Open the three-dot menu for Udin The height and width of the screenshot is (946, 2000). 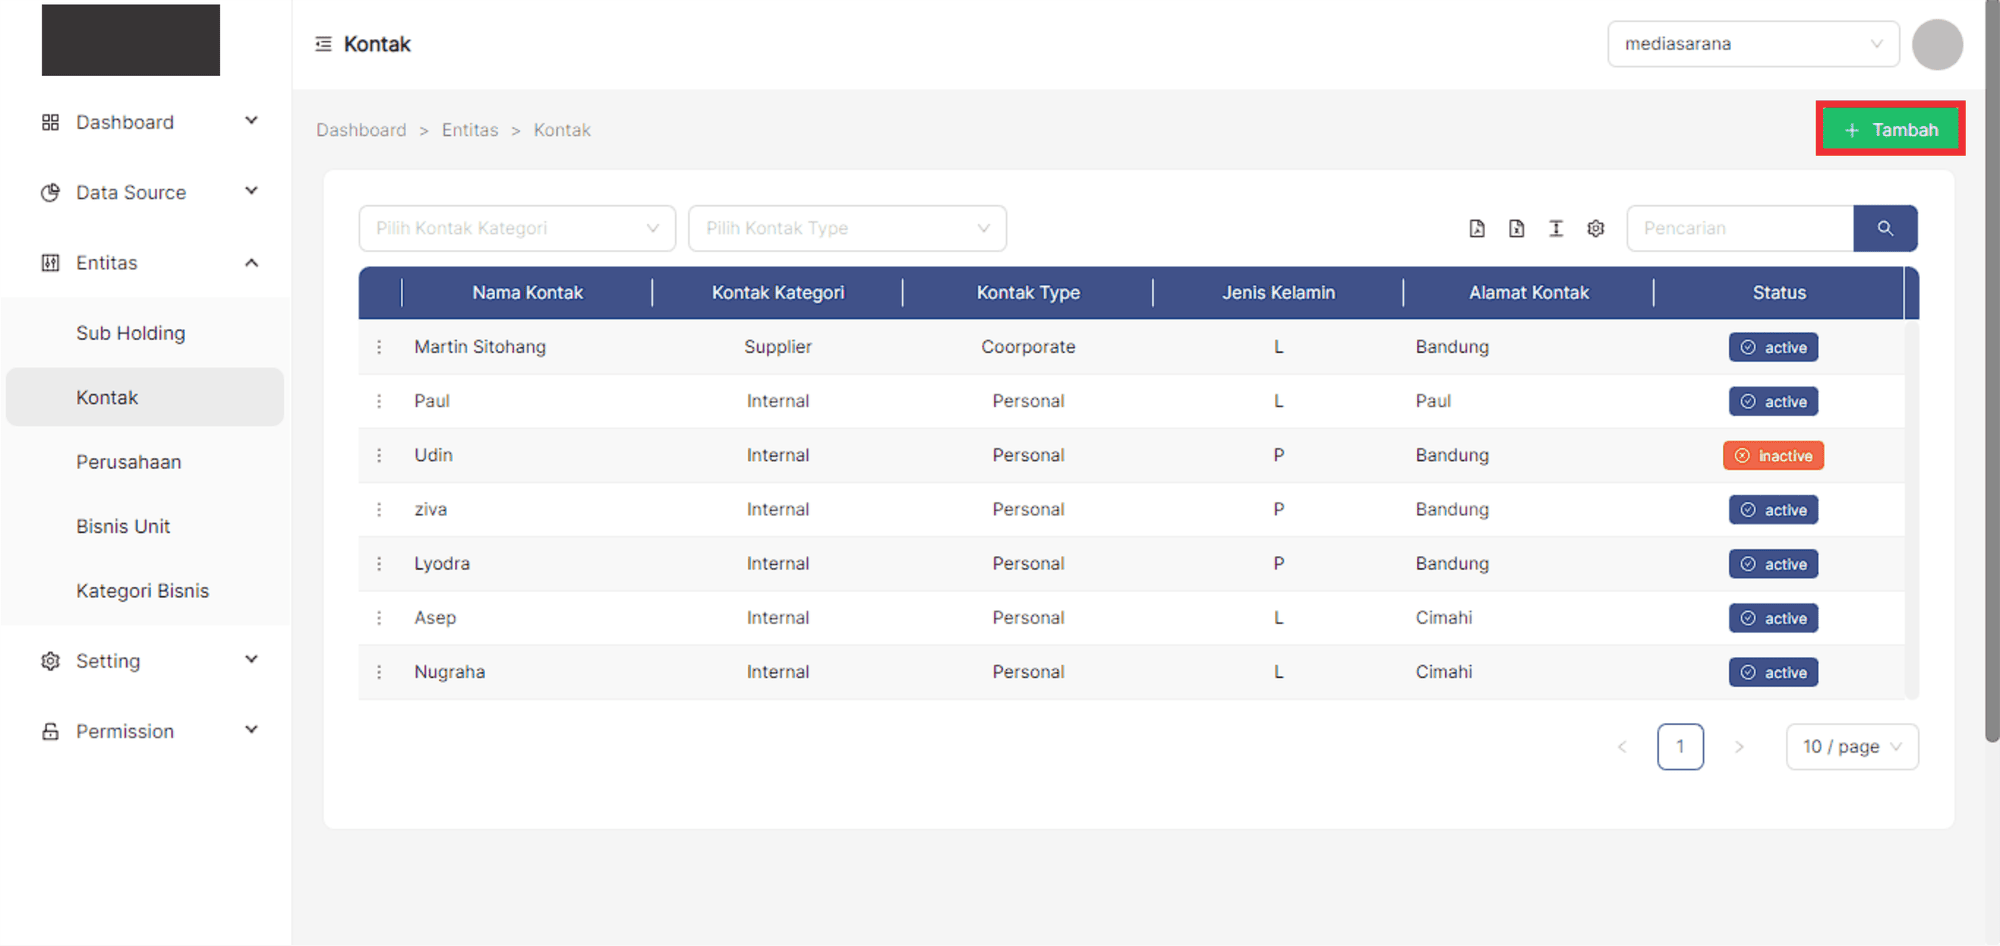pyautogui.click(x=379, y=456)
